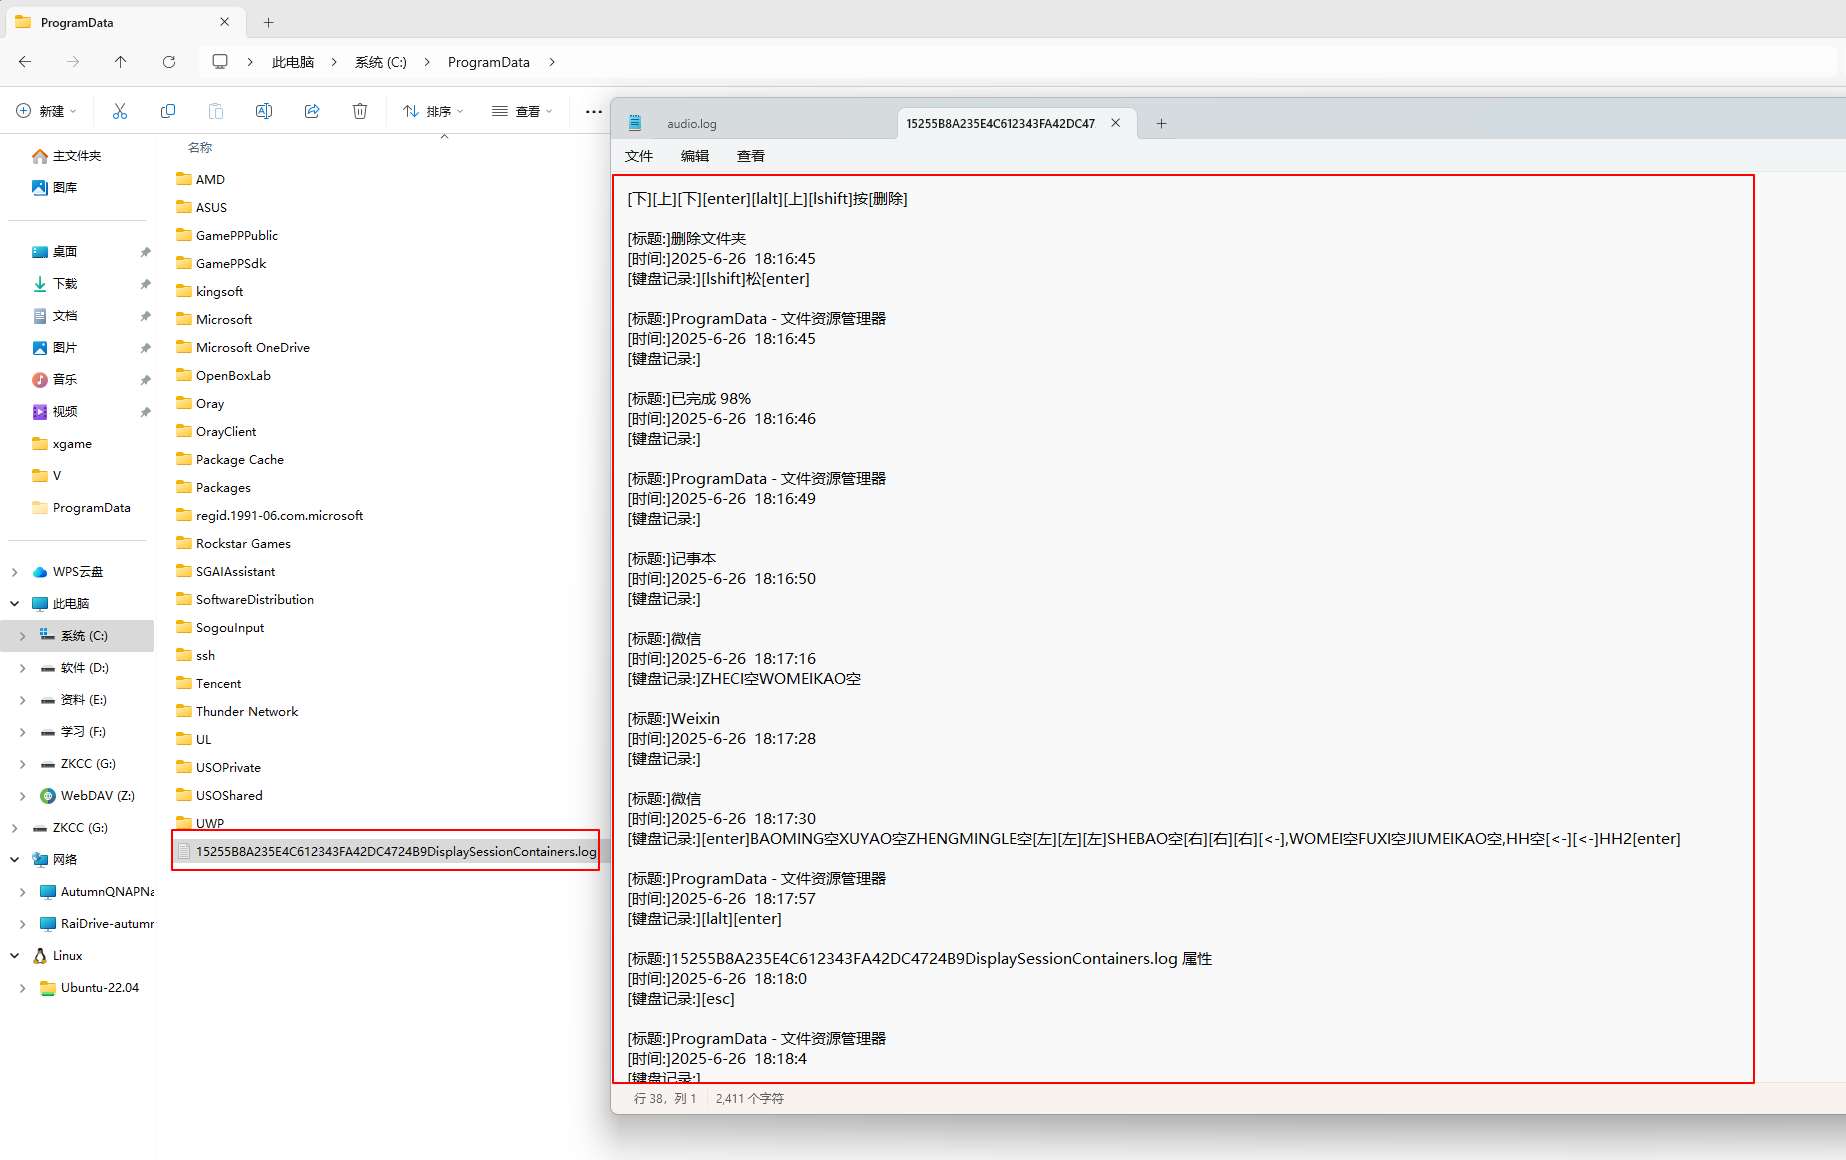Click the Cut scissors icon
The width and height of the screenshot is (1846, 1160).
[120, 111]
